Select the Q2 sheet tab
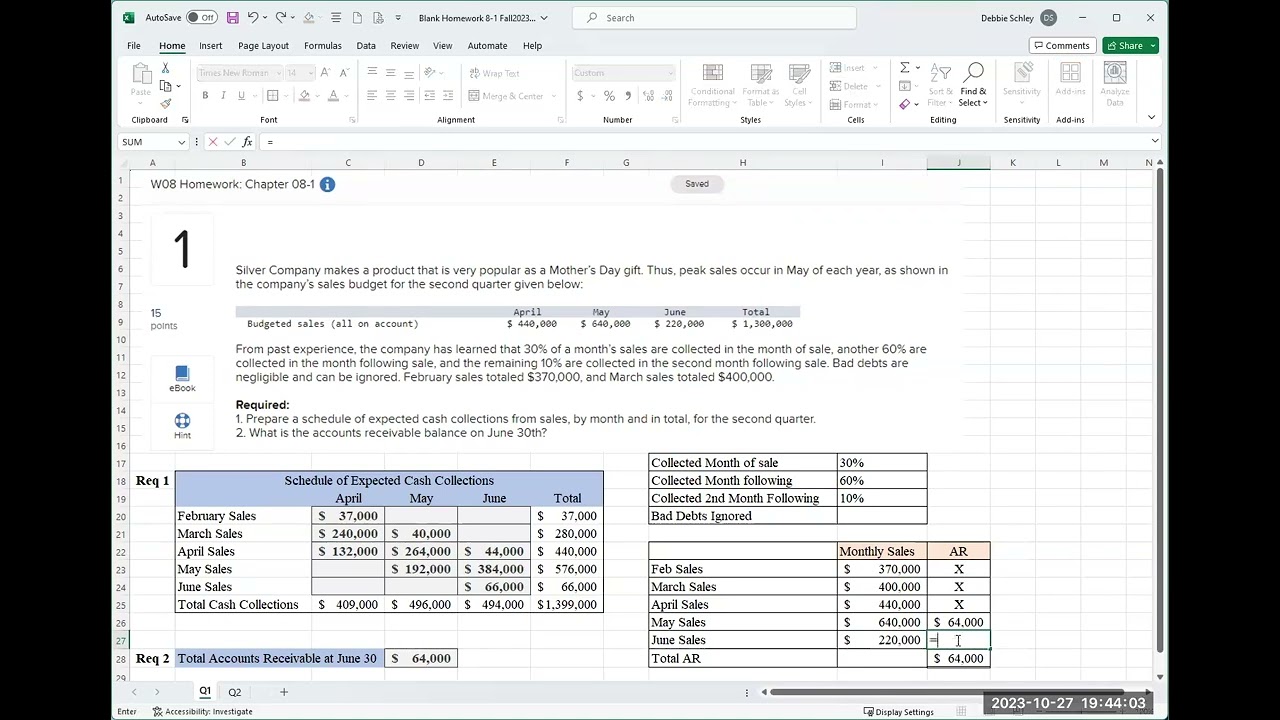The height and width of the screenshot is (720, 1280). click(x=234, y=692)
